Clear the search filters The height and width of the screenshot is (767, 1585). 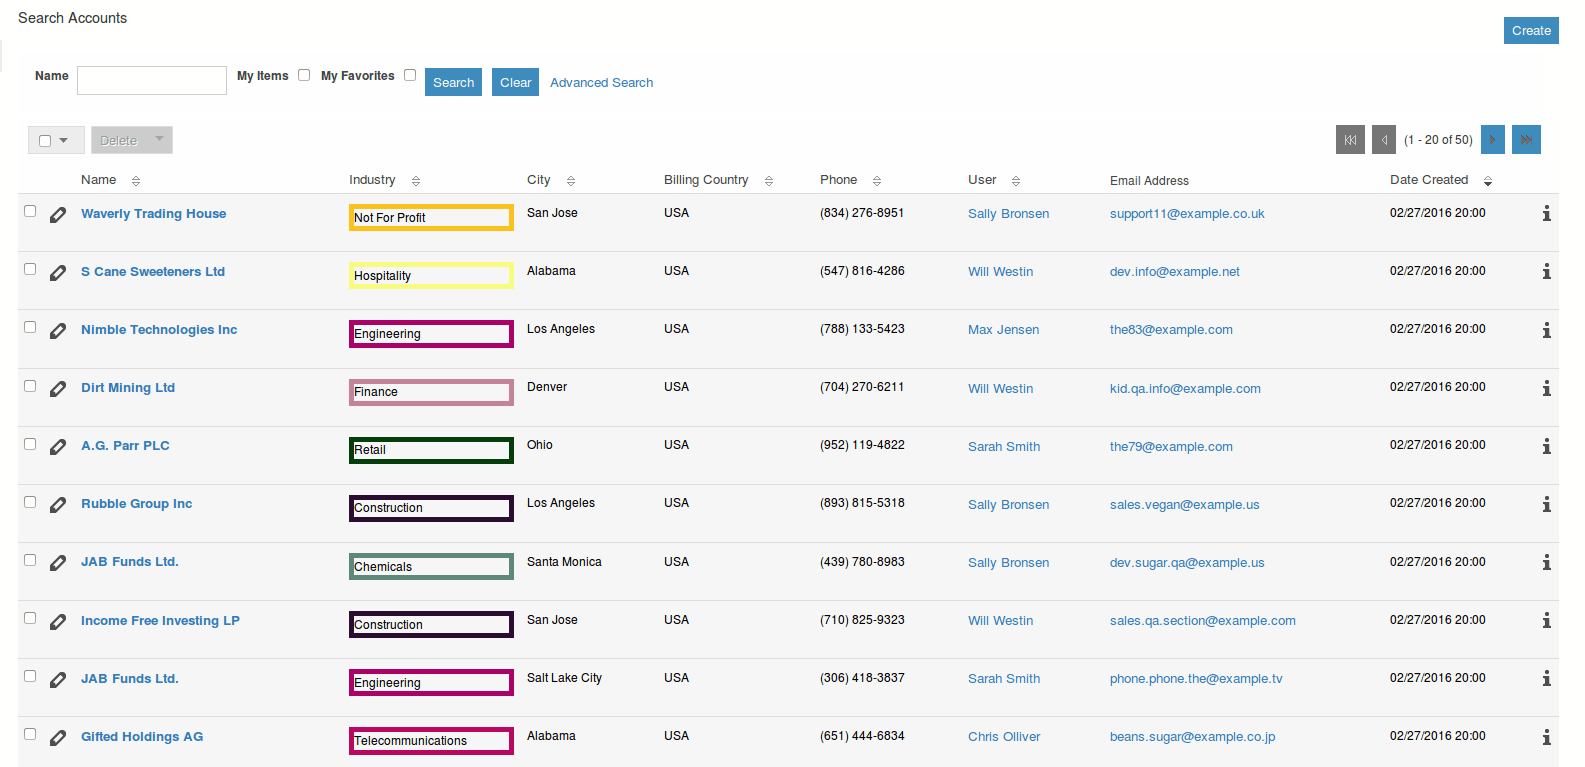(515, 82)
